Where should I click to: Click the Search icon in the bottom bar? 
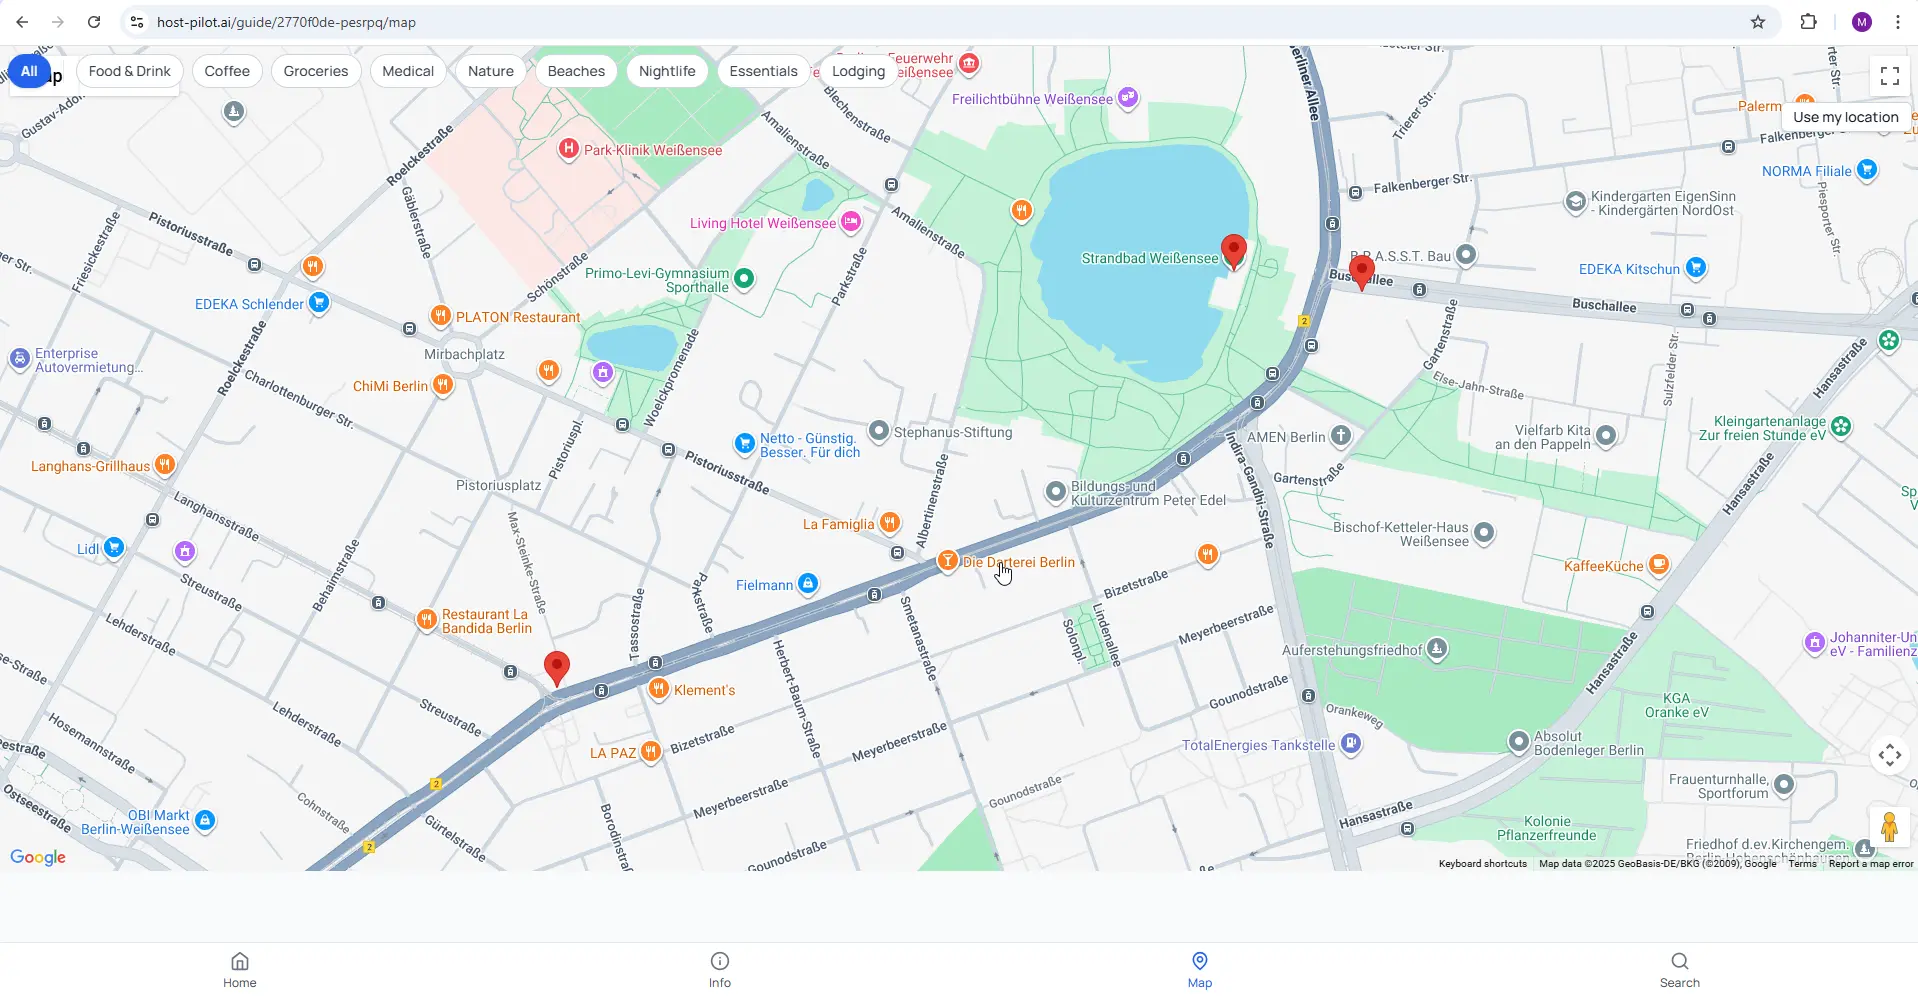[x=1679, y=968]
